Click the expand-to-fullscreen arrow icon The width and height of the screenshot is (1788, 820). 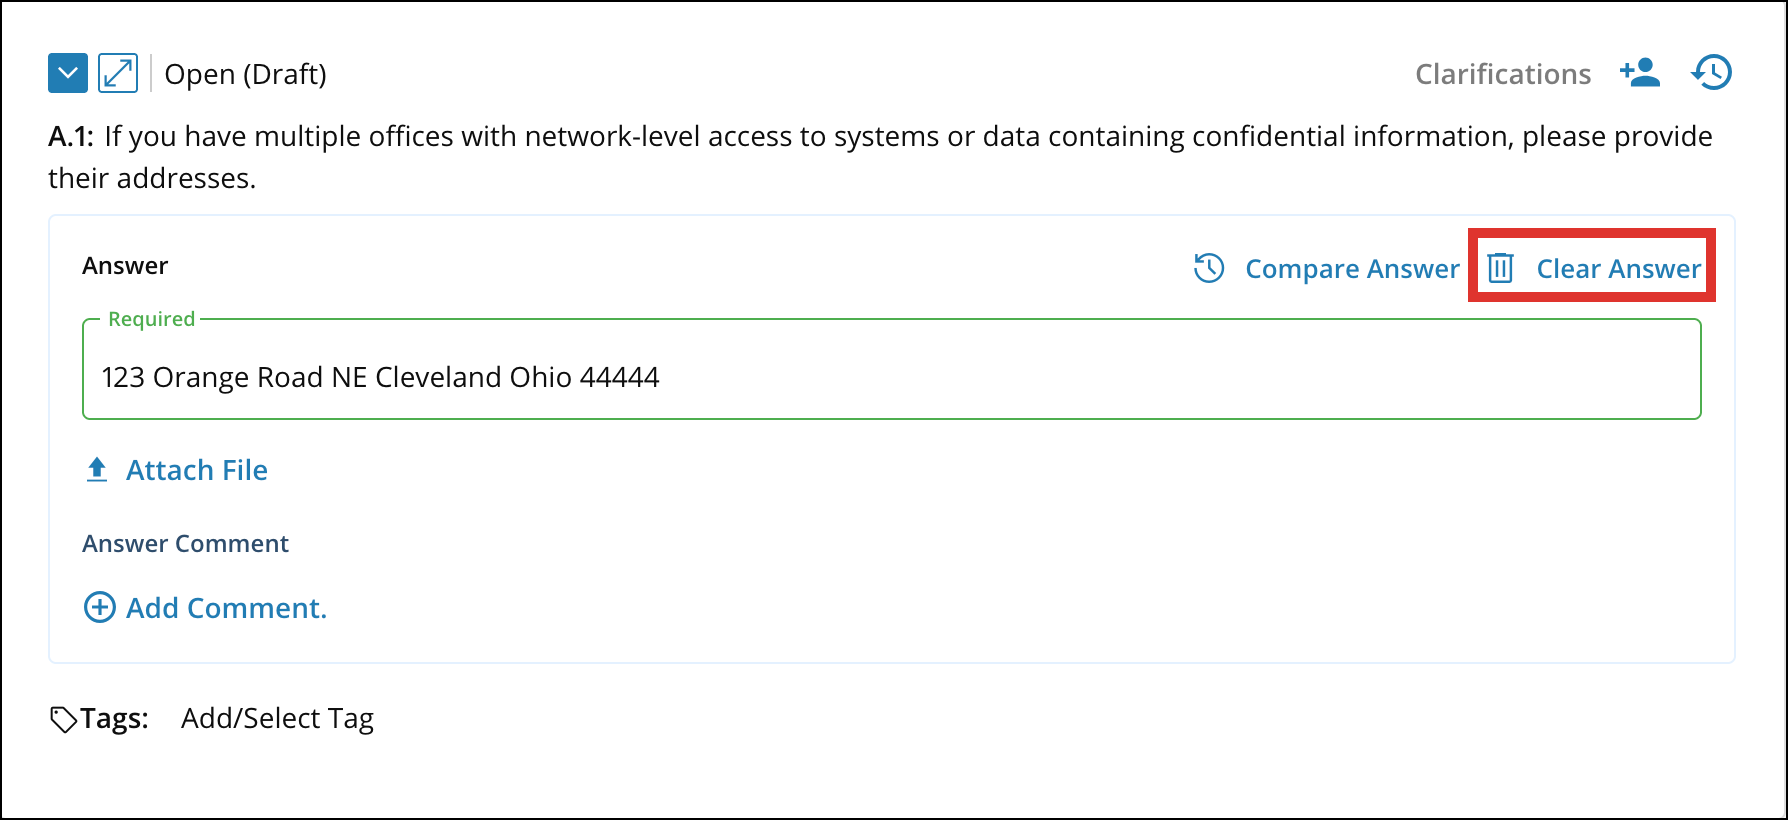[x=118, y=73]
